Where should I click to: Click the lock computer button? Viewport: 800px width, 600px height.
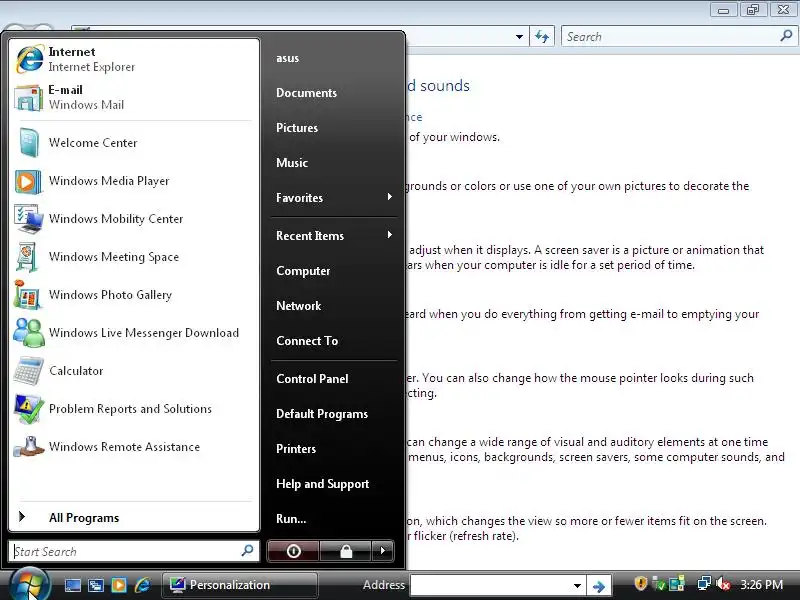coord(345,551)
